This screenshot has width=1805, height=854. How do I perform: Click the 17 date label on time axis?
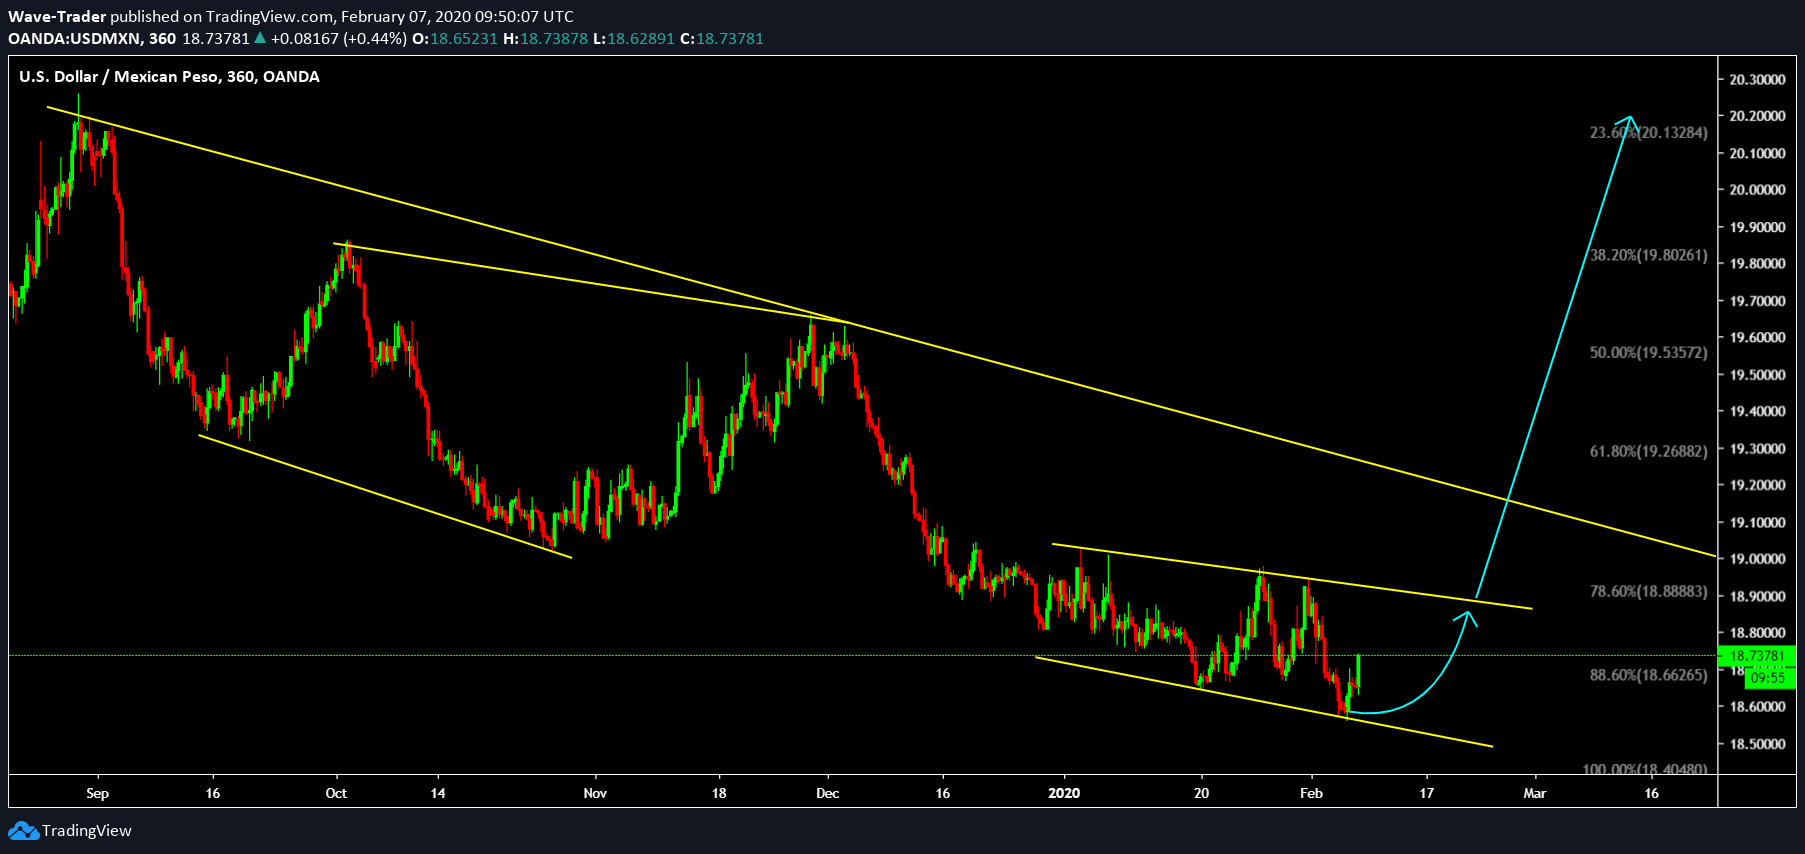pyautogui.click(x=1426, y=793)
